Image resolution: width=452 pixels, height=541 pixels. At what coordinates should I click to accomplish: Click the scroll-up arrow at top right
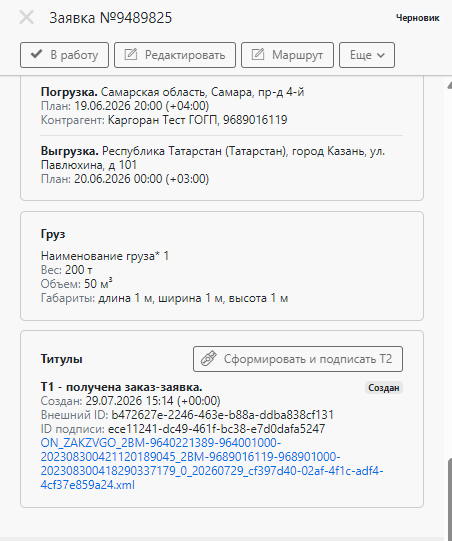point(450,85)
